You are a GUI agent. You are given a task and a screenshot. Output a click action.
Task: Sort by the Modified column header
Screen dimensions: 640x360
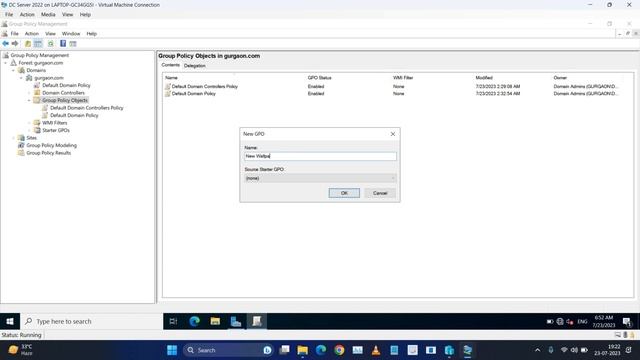pos(484,78)
